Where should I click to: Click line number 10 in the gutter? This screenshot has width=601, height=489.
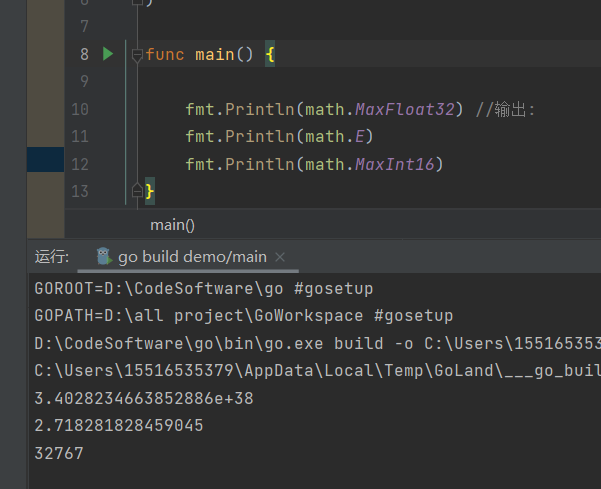(x=80, y=110)
